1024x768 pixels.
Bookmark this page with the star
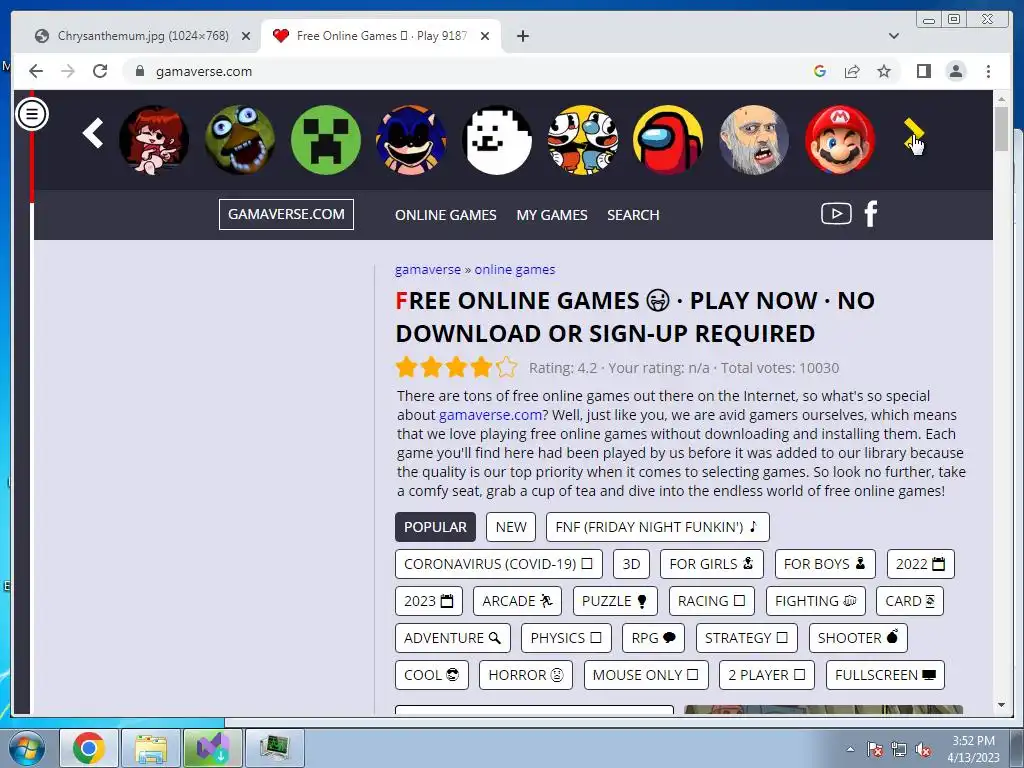pos(884,71)
